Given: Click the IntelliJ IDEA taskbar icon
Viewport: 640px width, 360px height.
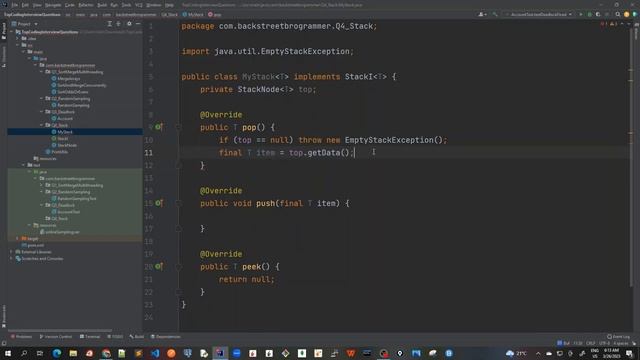Looking at the screenshot, I should click(x=220, y=353).
